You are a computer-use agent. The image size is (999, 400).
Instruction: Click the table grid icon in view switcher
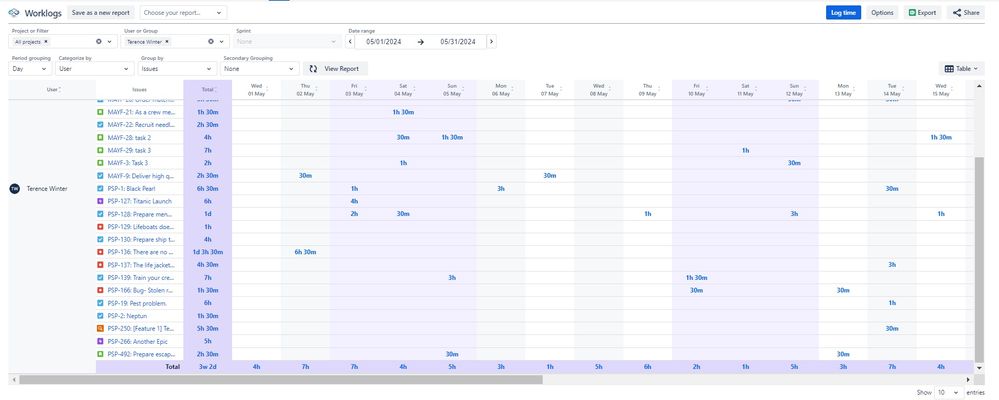949,69
